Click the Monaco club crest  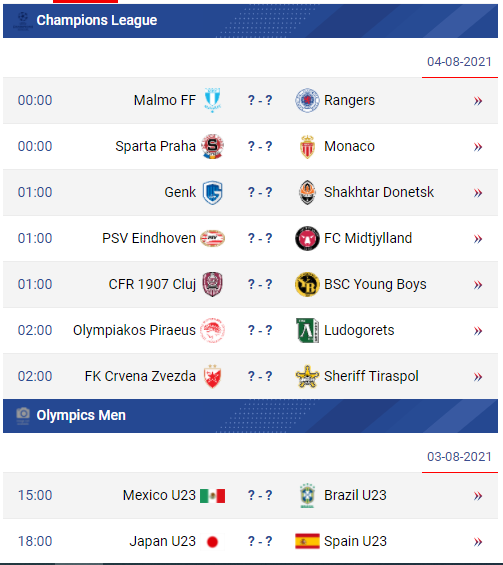click(307, 147)
